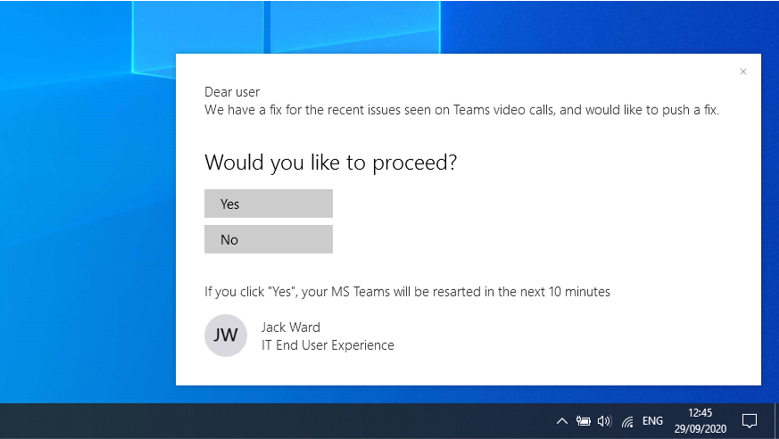This screenshot has height=439, width=779.
Task: Open the Action Center notification icon
Action: click(749, 421)
